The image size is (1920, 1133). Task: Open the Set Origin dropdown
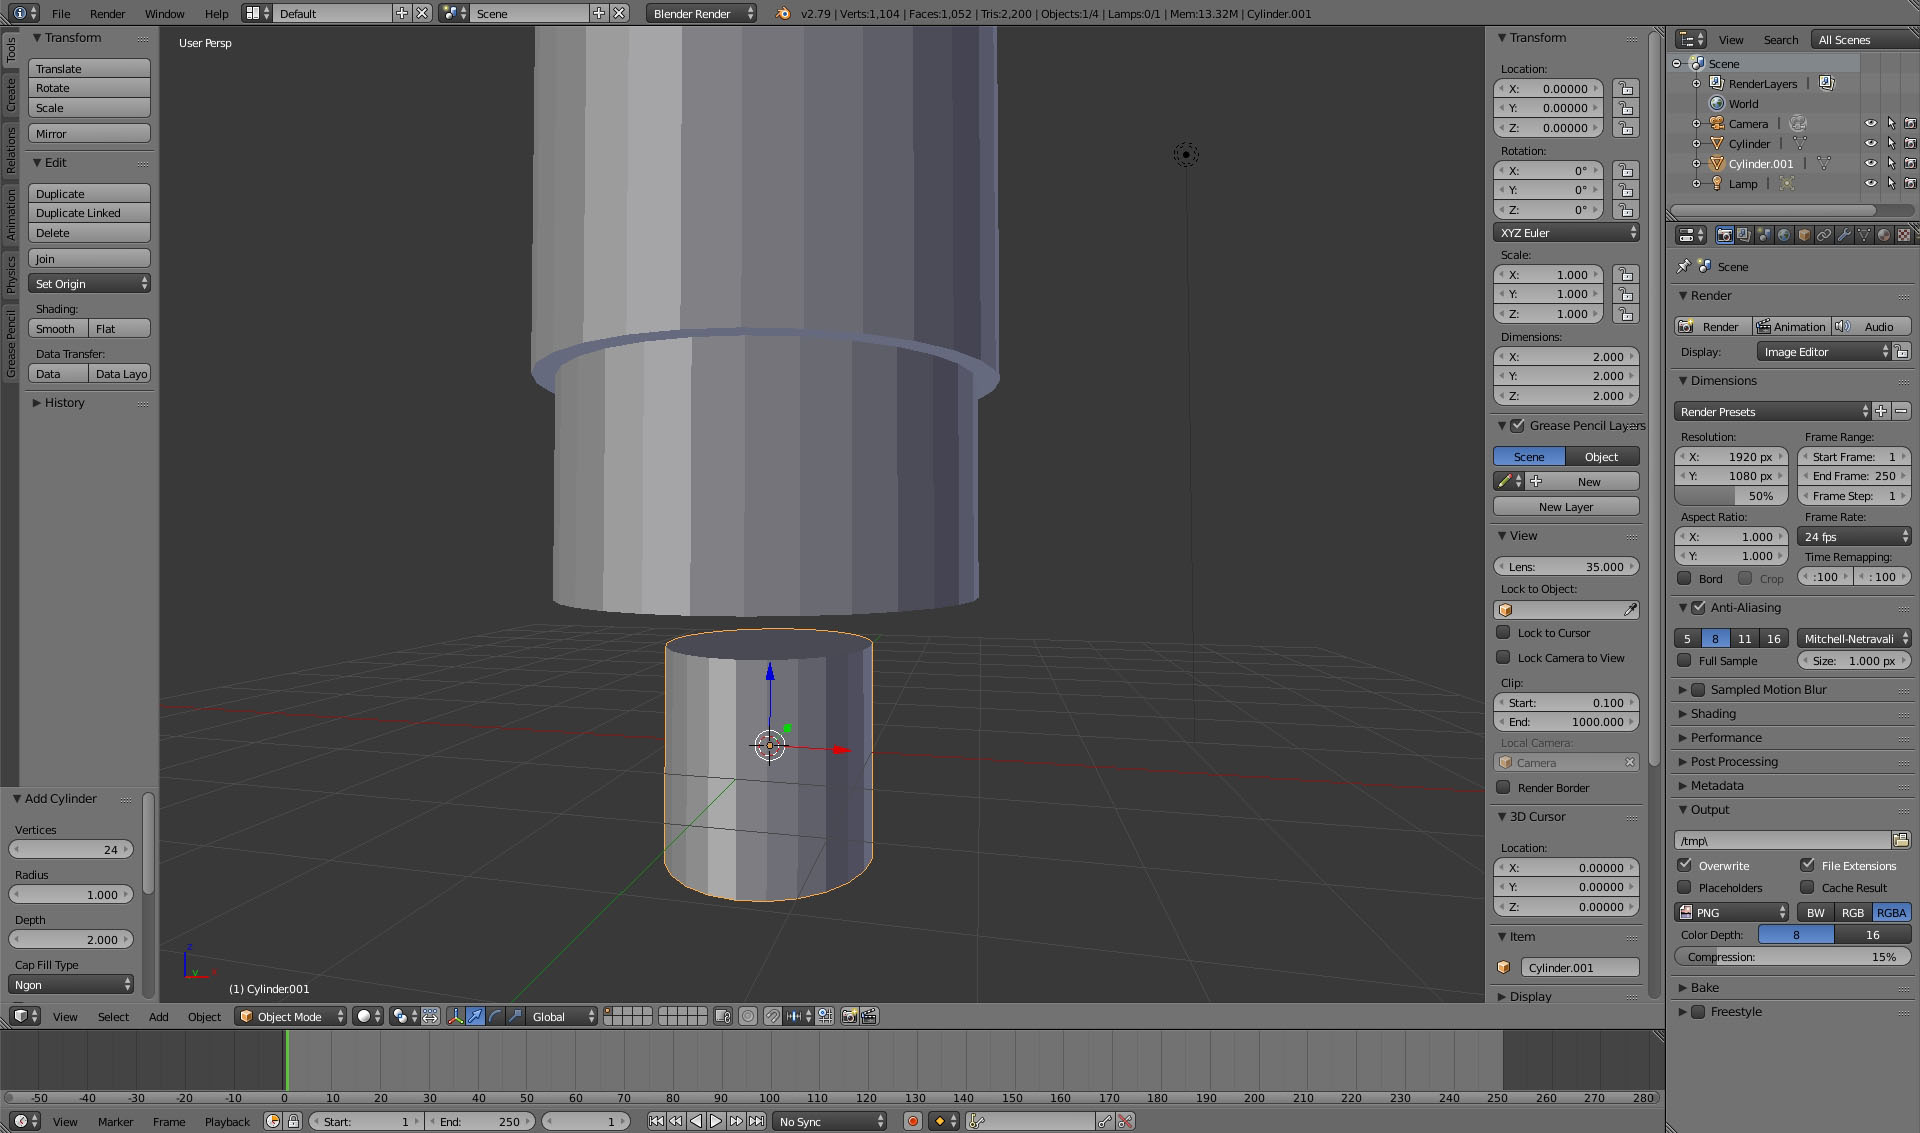tap(89, 284)
